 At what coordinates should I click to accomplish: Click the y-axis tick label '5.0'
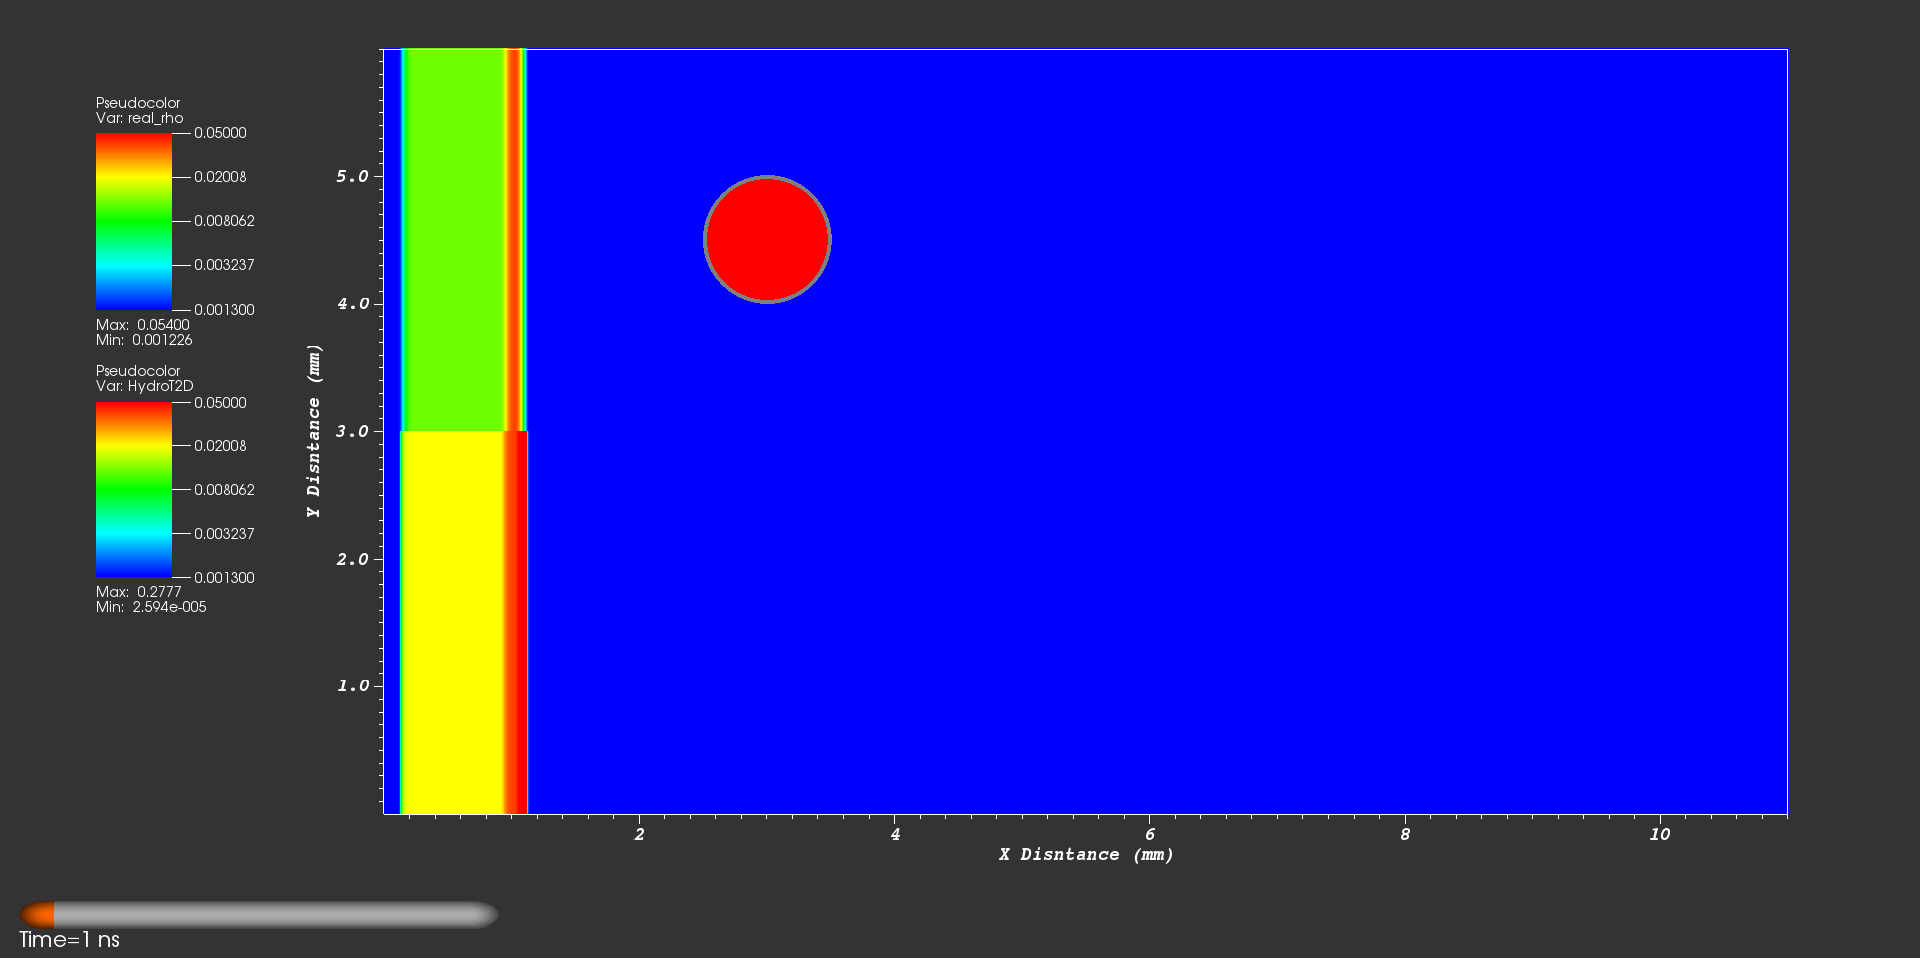pos(353,176)
